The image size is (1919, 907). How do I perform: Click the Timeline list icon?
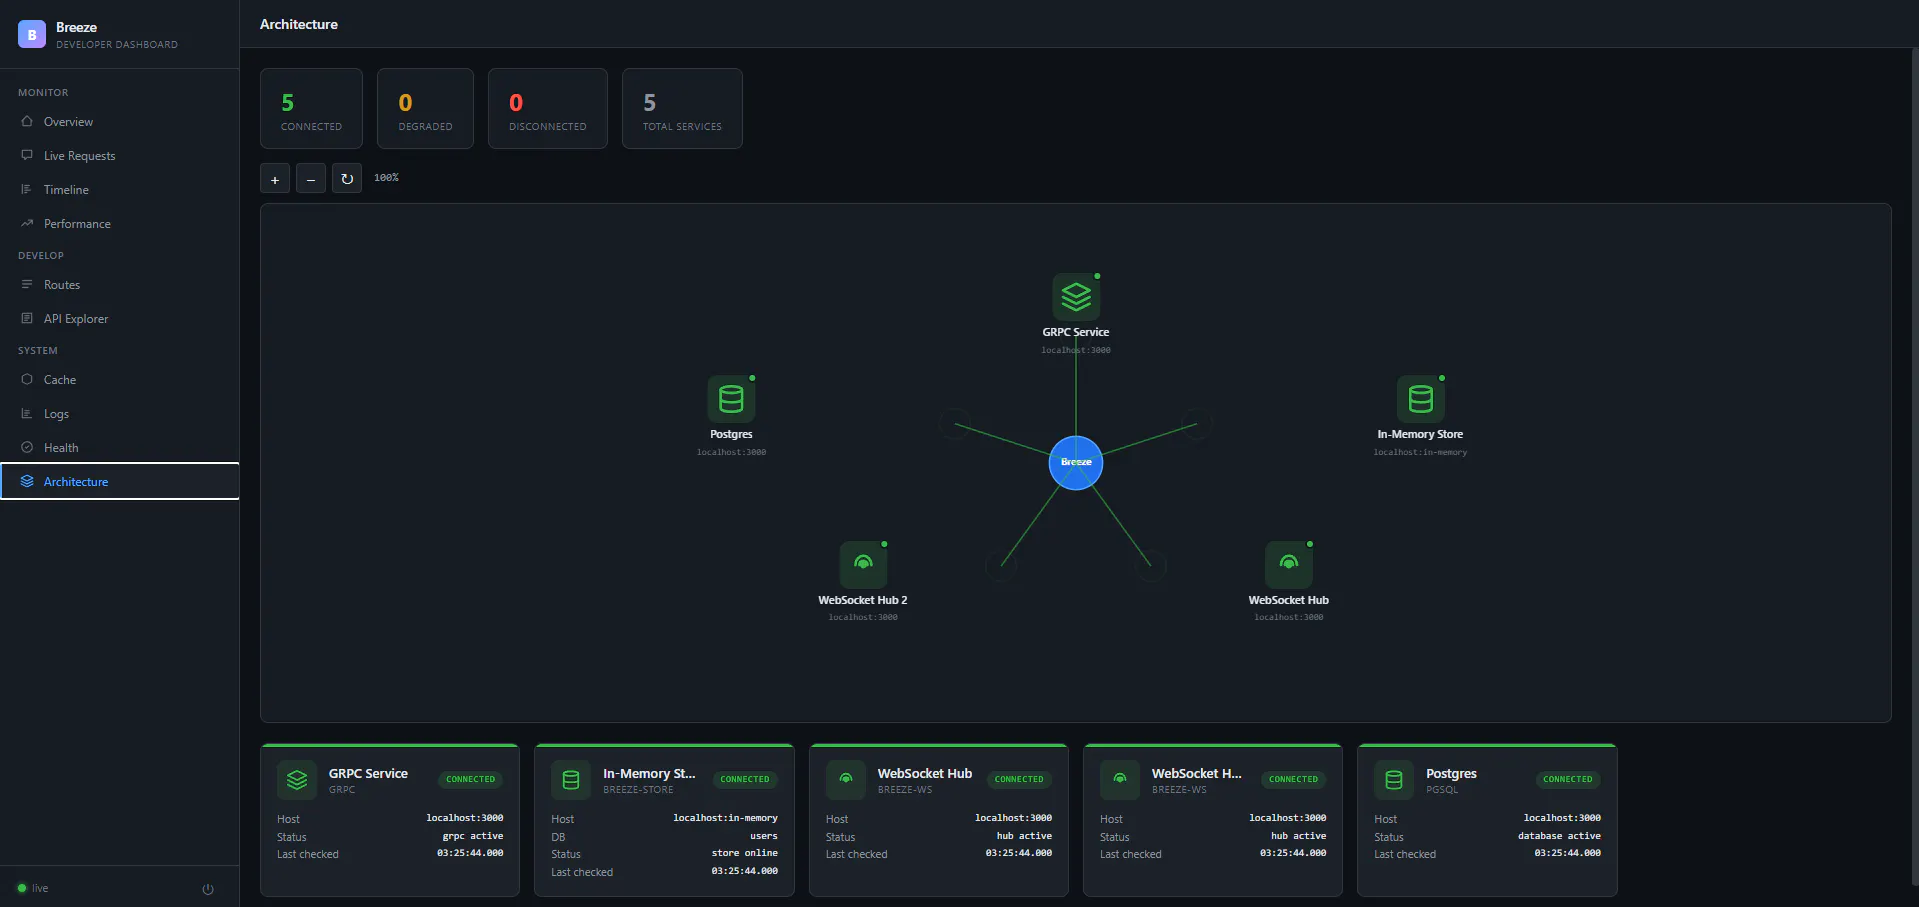[x=27, y=189]
